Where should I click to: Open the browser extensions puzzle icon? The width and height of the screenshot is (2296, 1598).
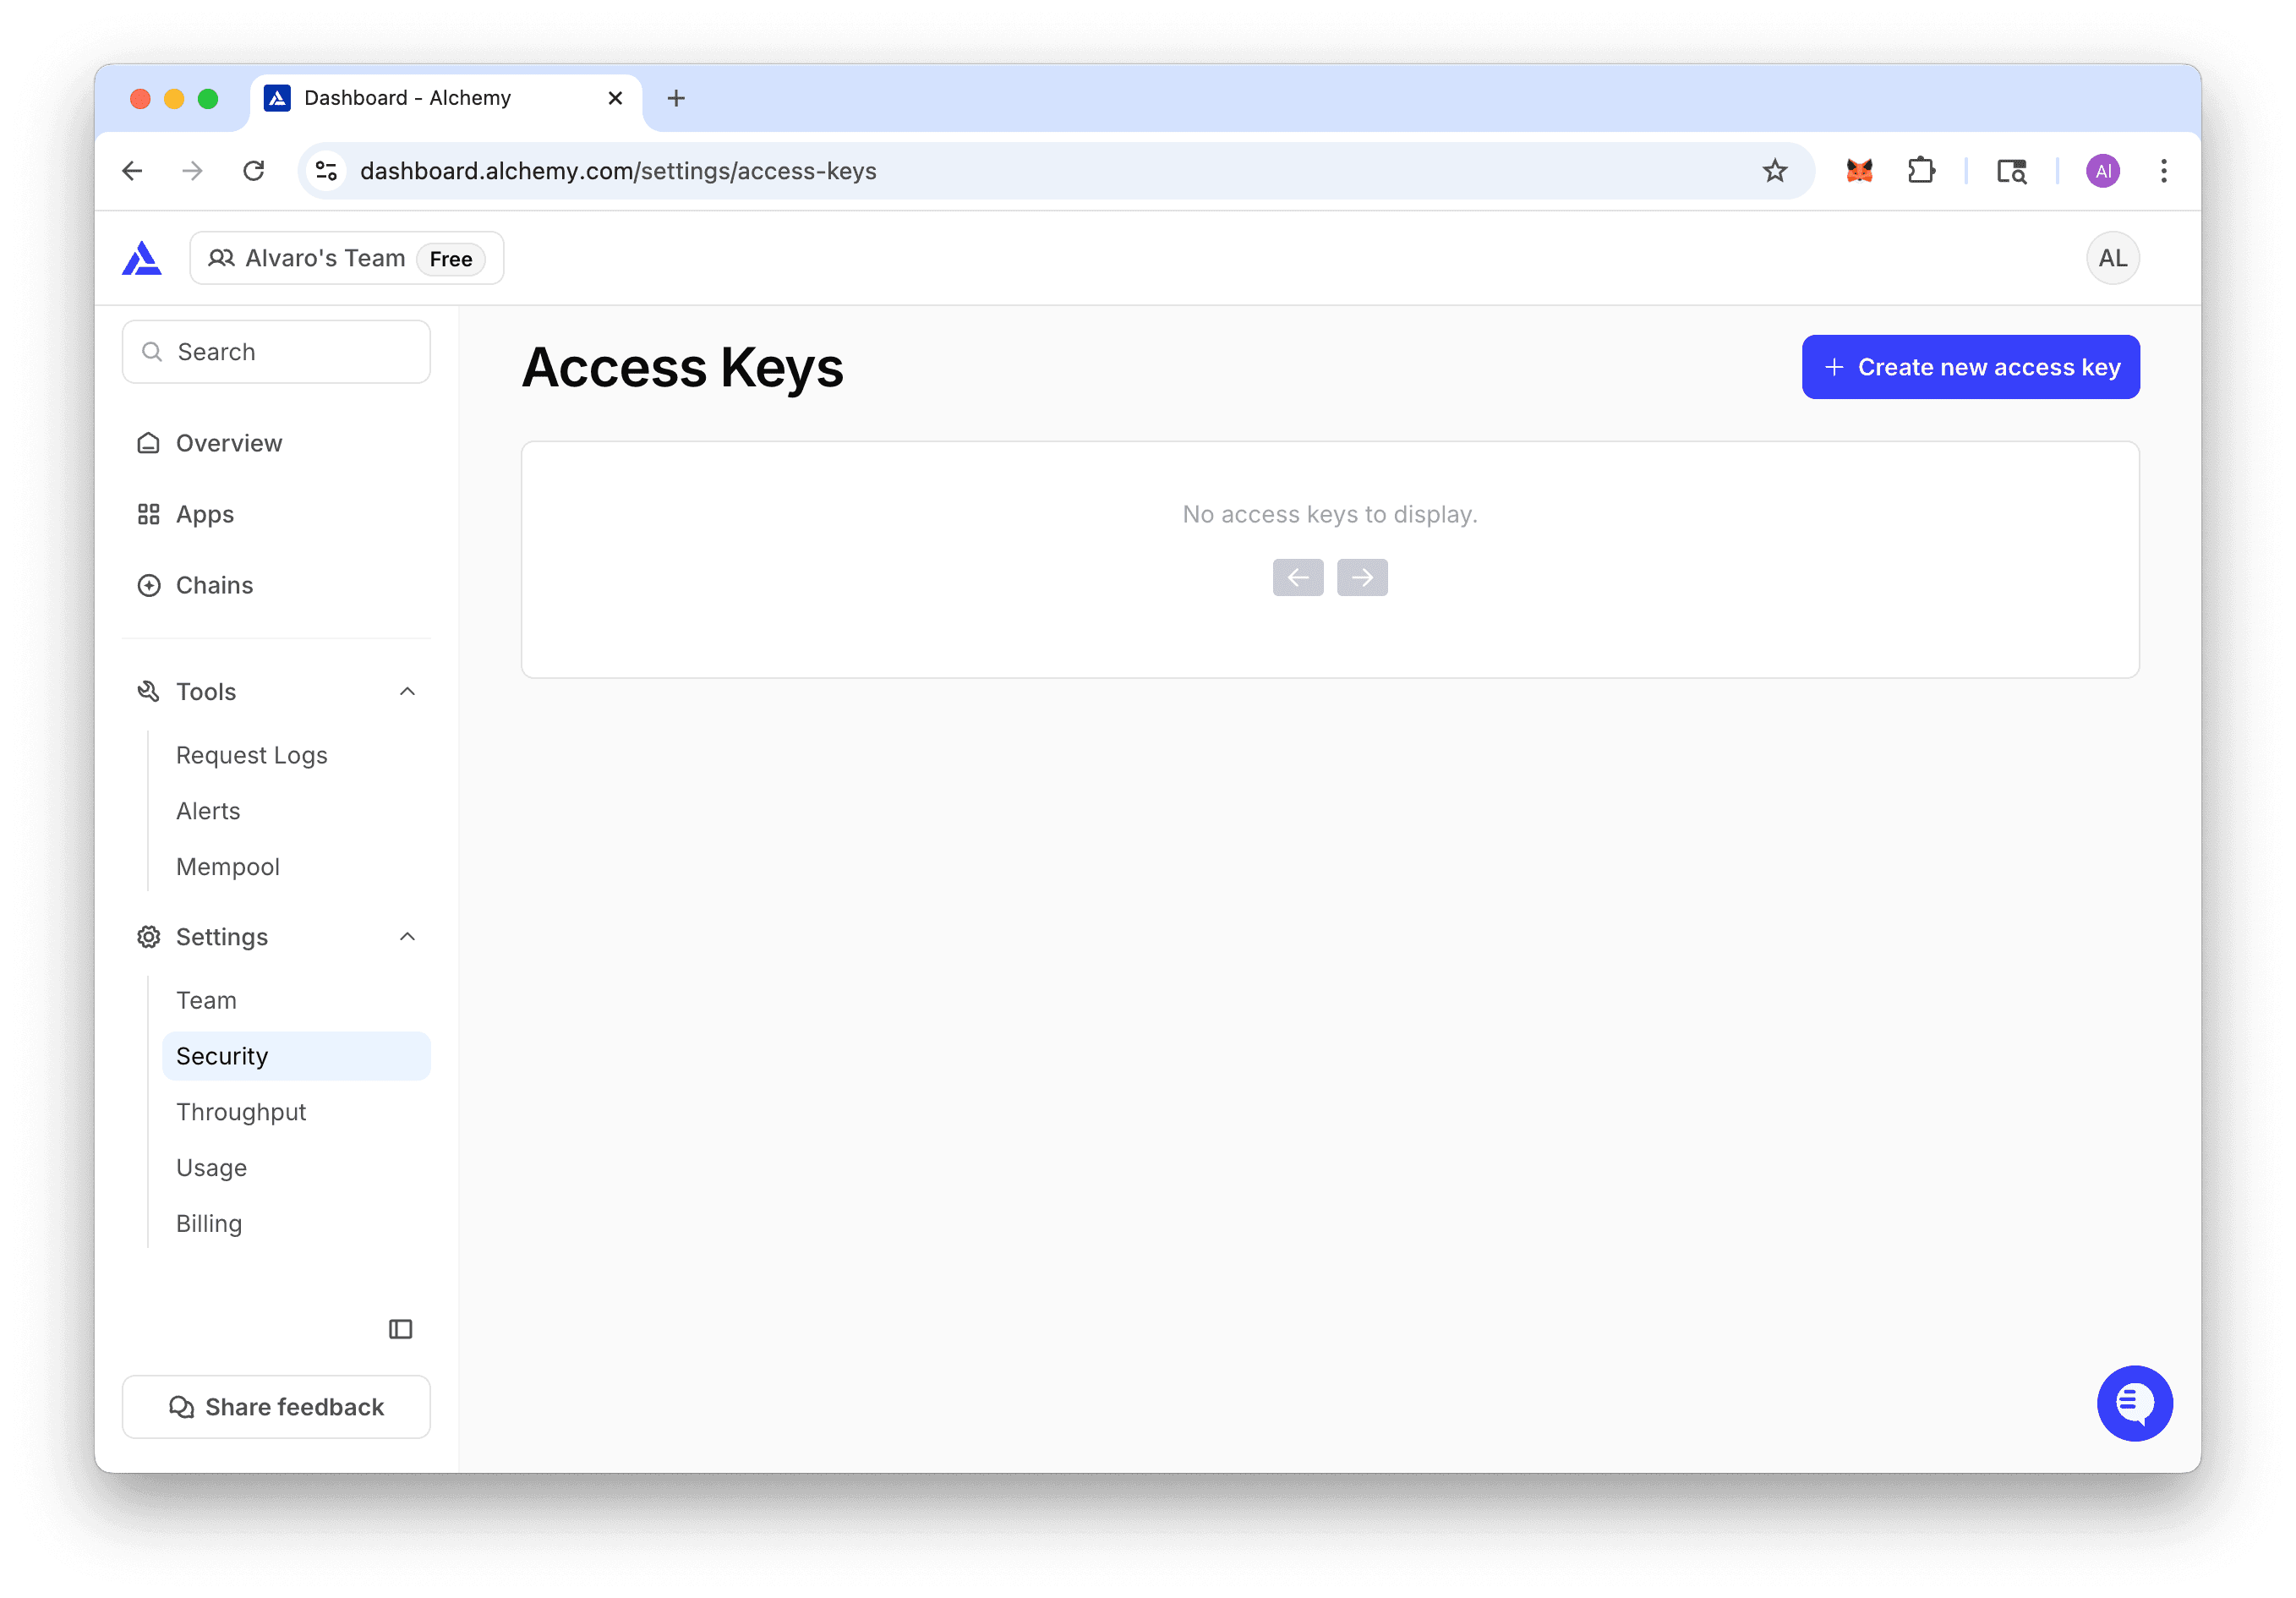(1920, 171)
